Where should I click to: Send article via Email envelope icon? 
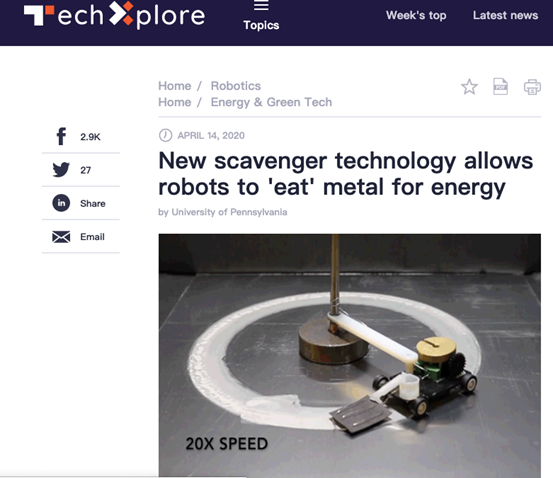coord(61,237)
